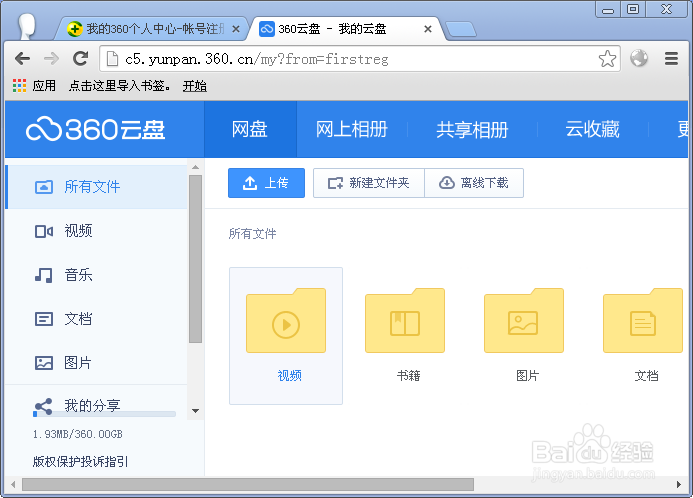Viewport: 693px width, 498px height.
Task: Reload the page with the refresh icon
Action: coord(80,58)
